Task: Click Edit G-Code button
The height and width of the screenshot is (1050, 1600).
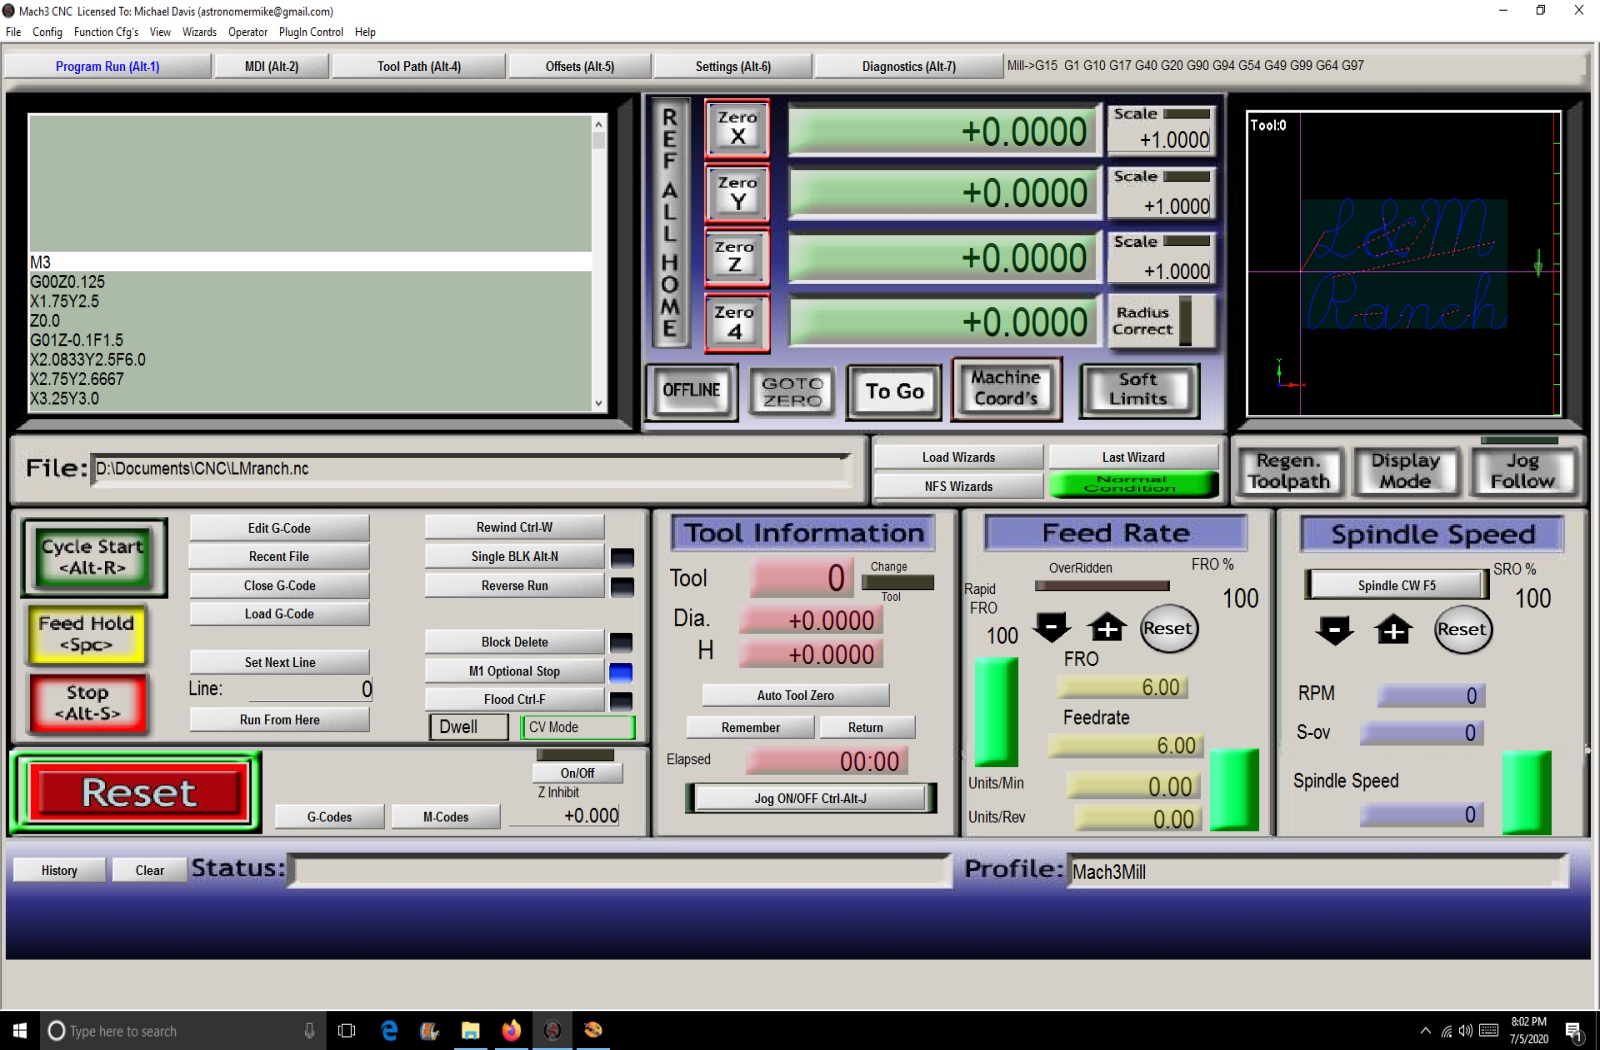Action: click(279, 528)
